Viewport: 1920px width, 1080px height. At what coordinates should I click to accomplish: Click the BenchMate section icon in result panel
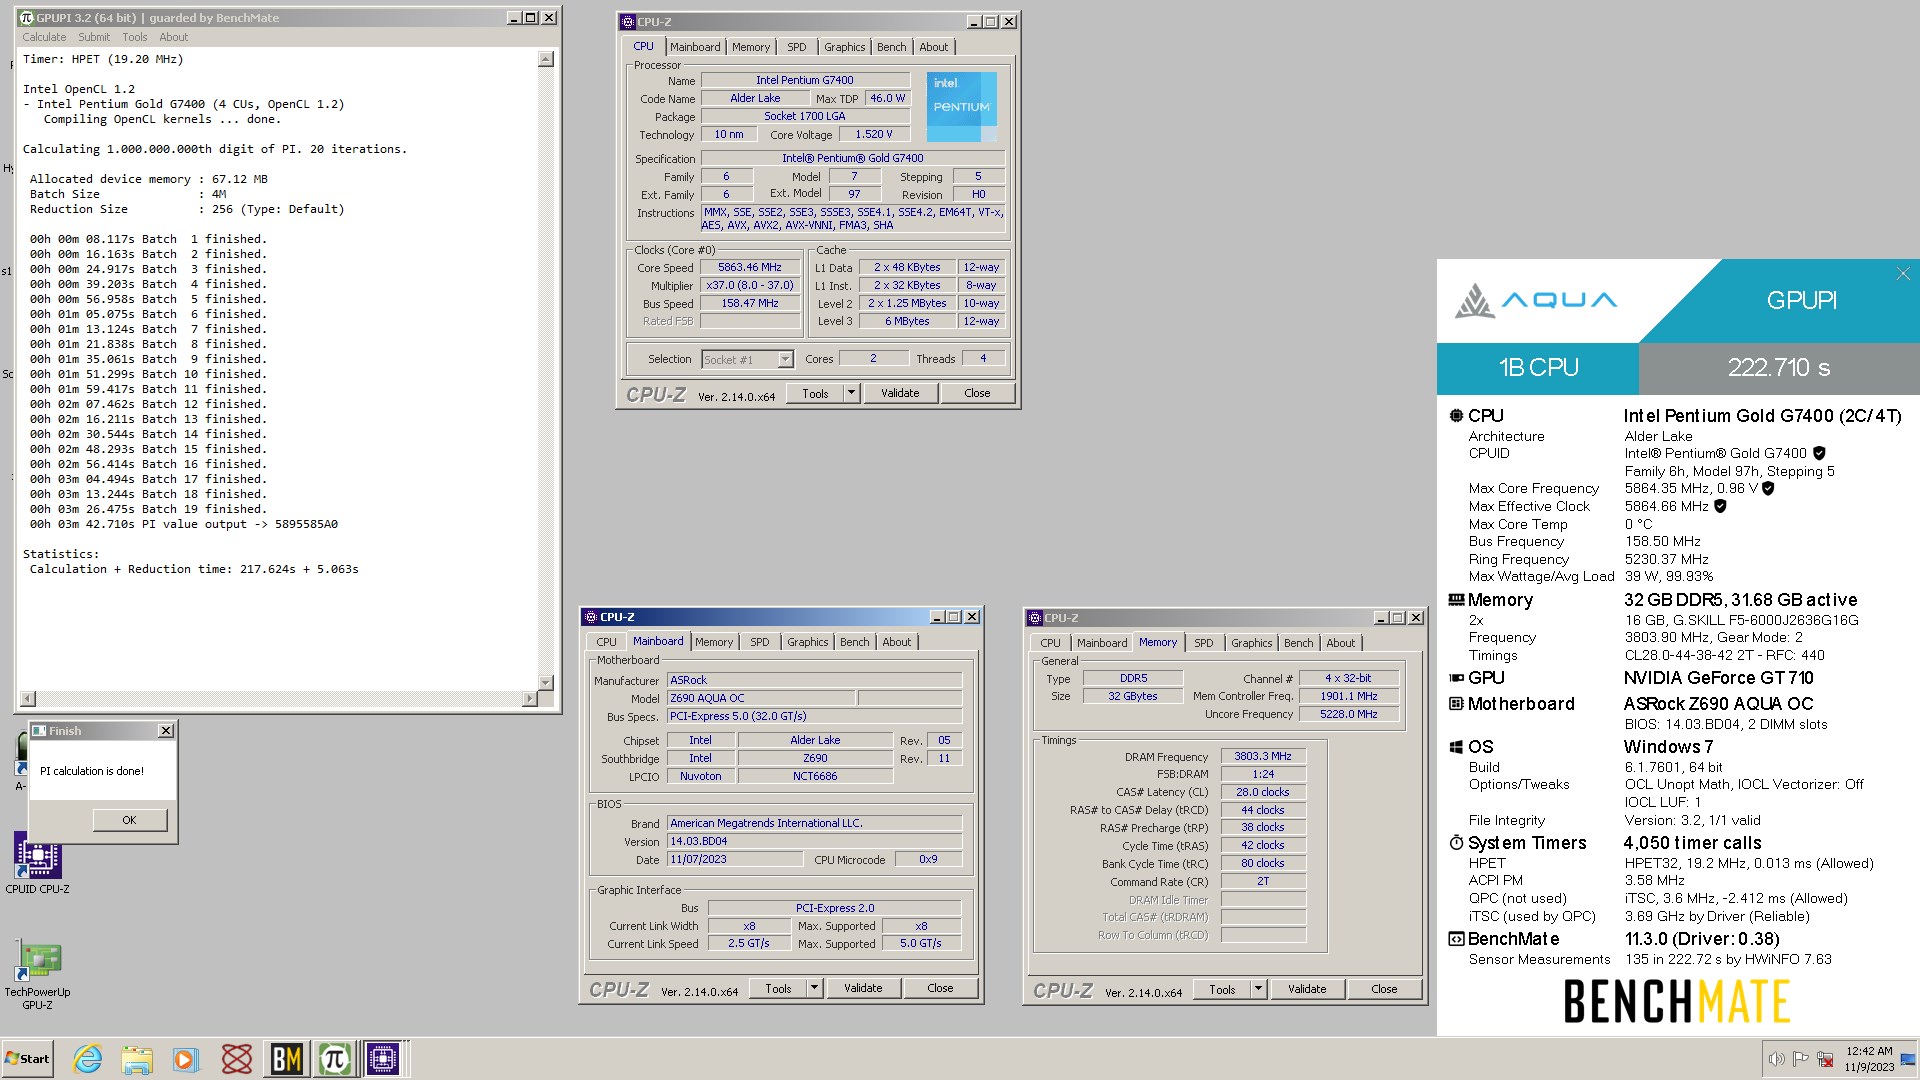pos(1456,939)
